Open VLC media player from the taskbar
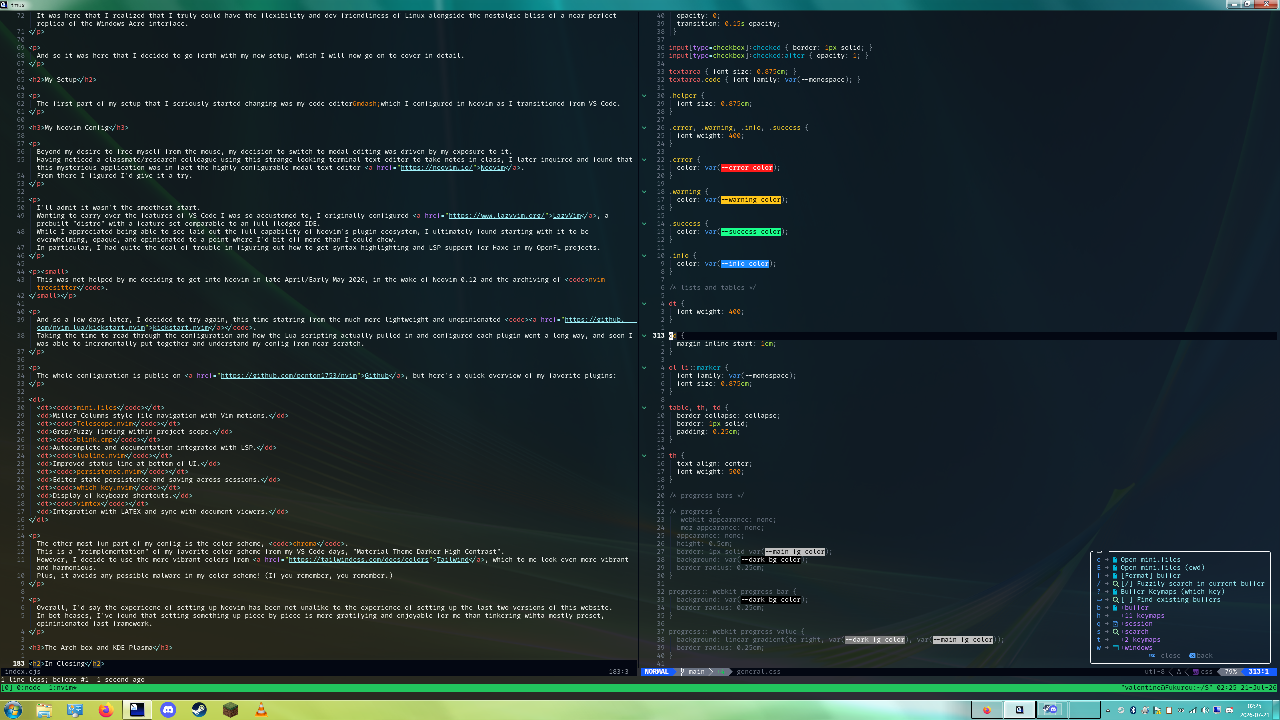This screenshot has width=1280, height=720. point(260,710)
